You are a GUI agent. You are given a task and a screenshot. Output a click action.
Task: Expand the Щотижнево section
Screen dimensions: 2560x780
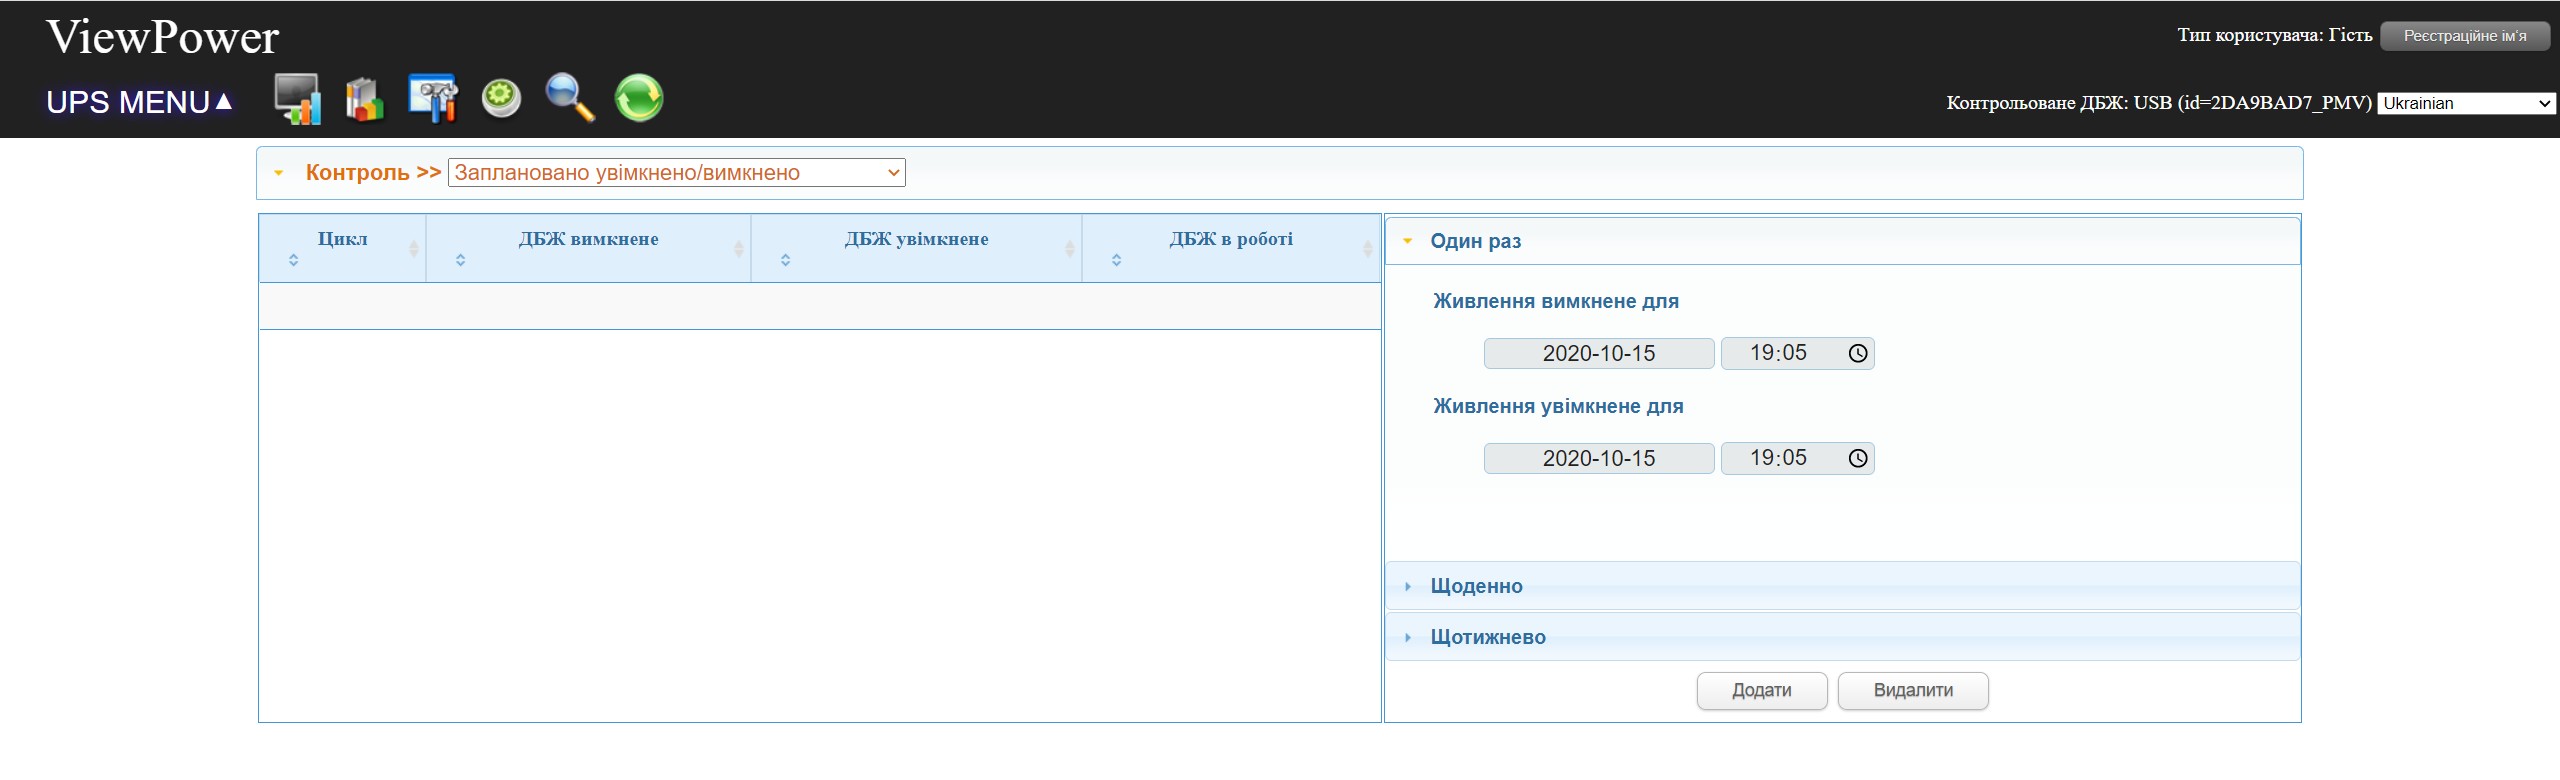[x=1487, y=638]
